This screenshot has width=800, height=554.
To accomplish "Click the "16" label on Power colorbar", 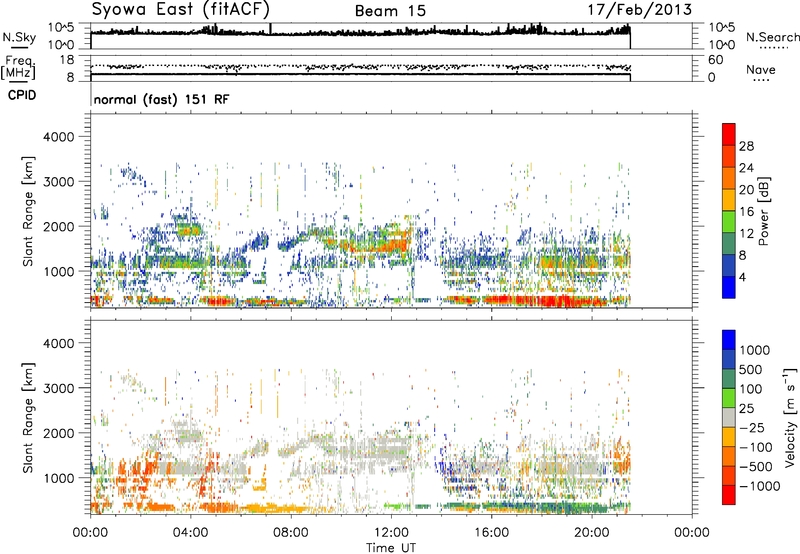I will 746,211.
